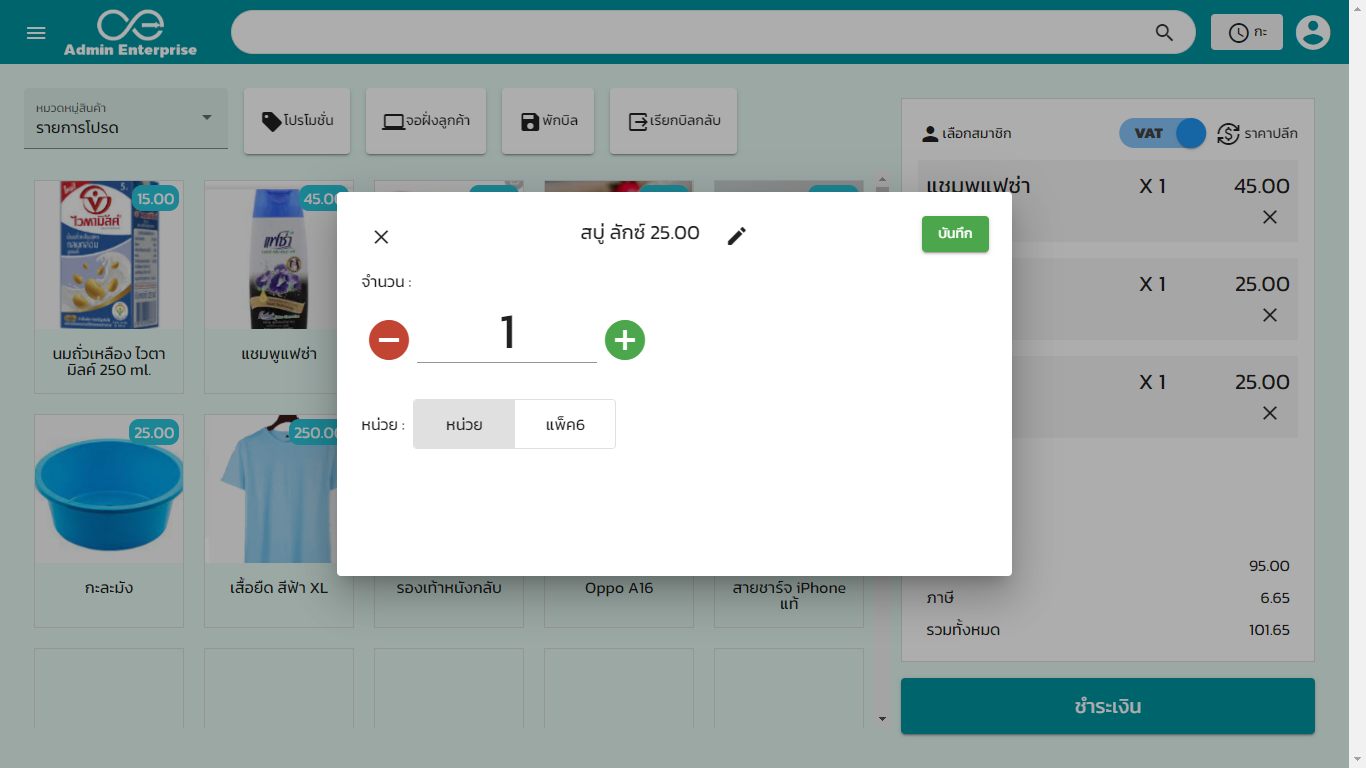Select the หน่วย unit option
The height and width of the screenshot is (768, 1366).
coord(463,424)
